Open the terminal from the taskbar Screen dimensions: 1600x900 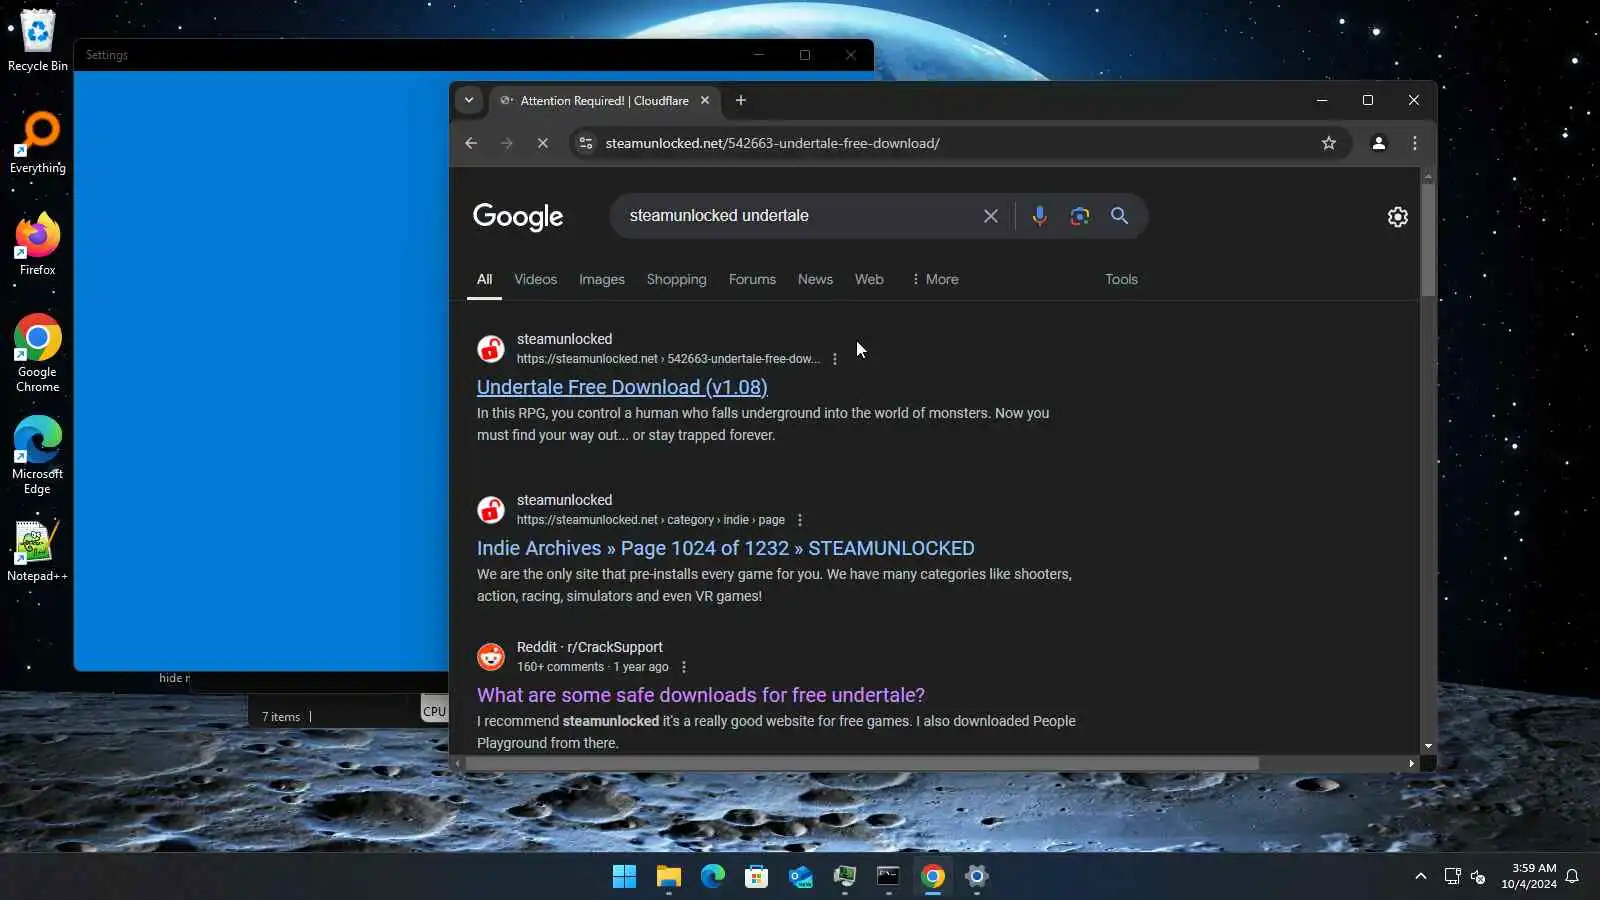click(888, 877)
